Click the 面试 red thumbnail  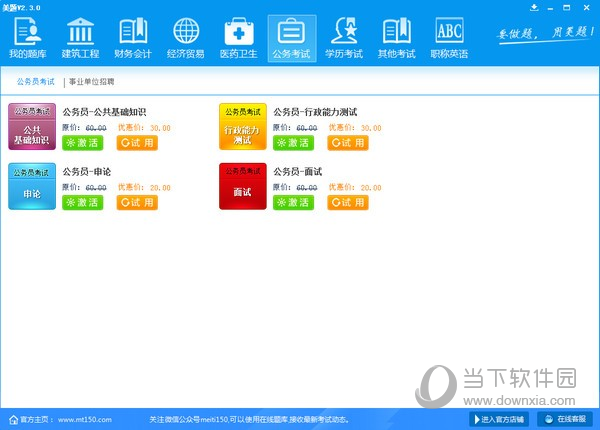pyautogui.click(x=243, y=186)
